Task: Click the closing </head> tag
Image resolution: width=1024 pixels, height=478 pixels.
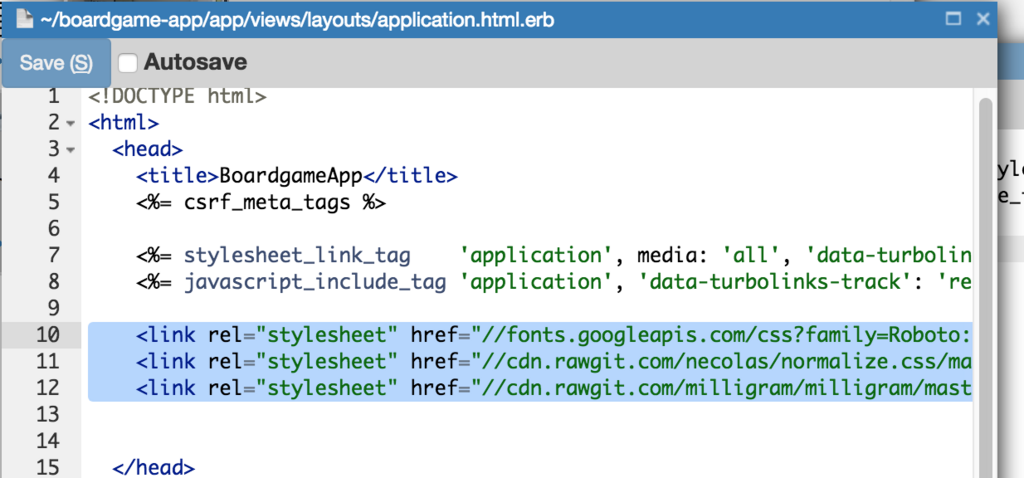Action: pyautogui.click(x=153, y=468)
